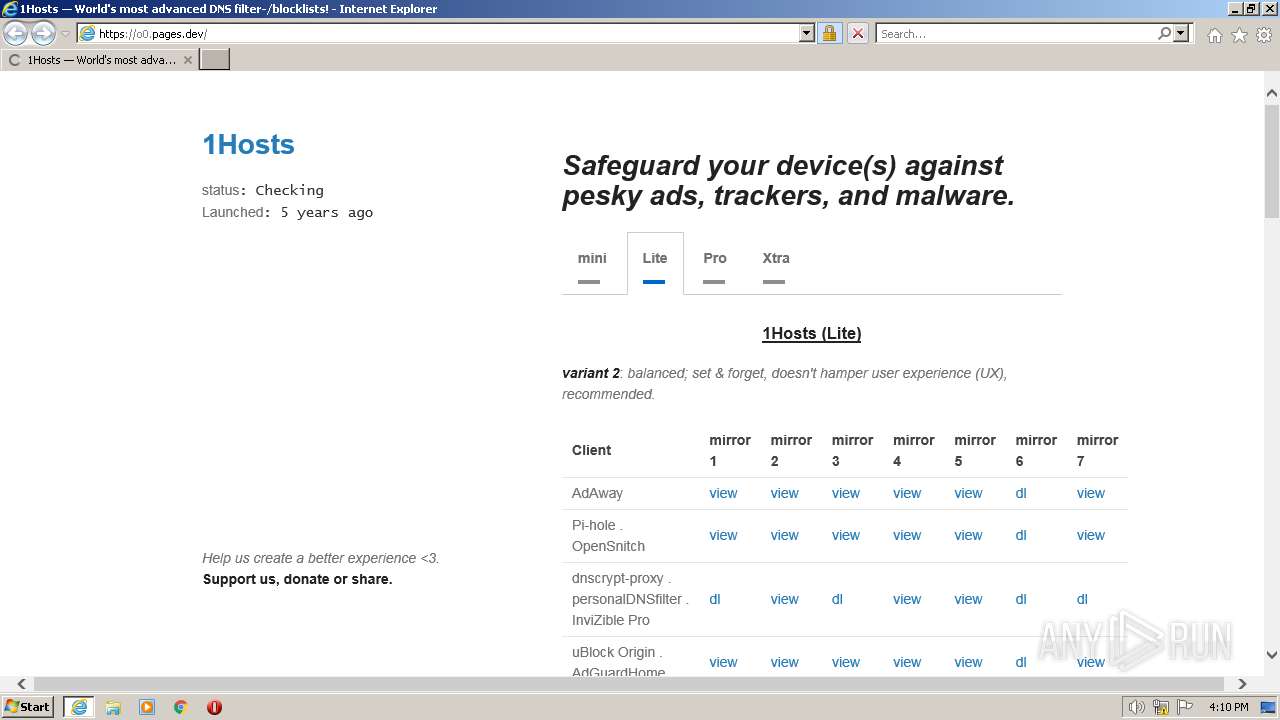Image resolution: width=1280 pixels, height=720 pixels.
Task: Open the recent pages dropdown arrow
Action: click(x=65, y=34)
